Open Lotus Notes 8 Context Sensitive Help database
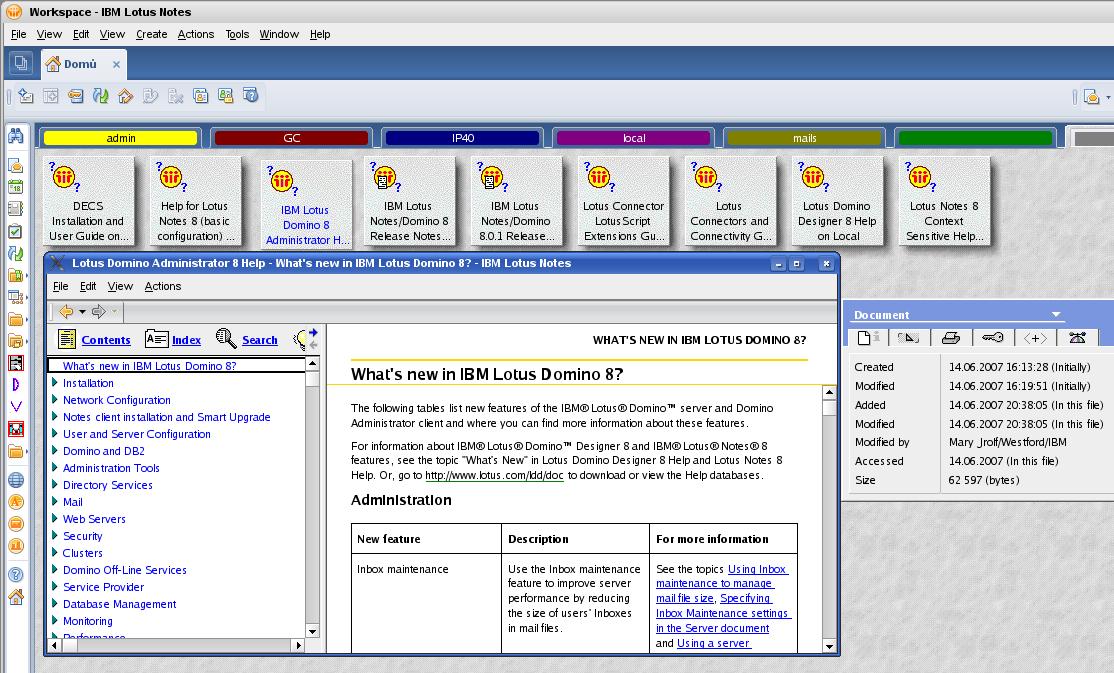 (944, 201)
